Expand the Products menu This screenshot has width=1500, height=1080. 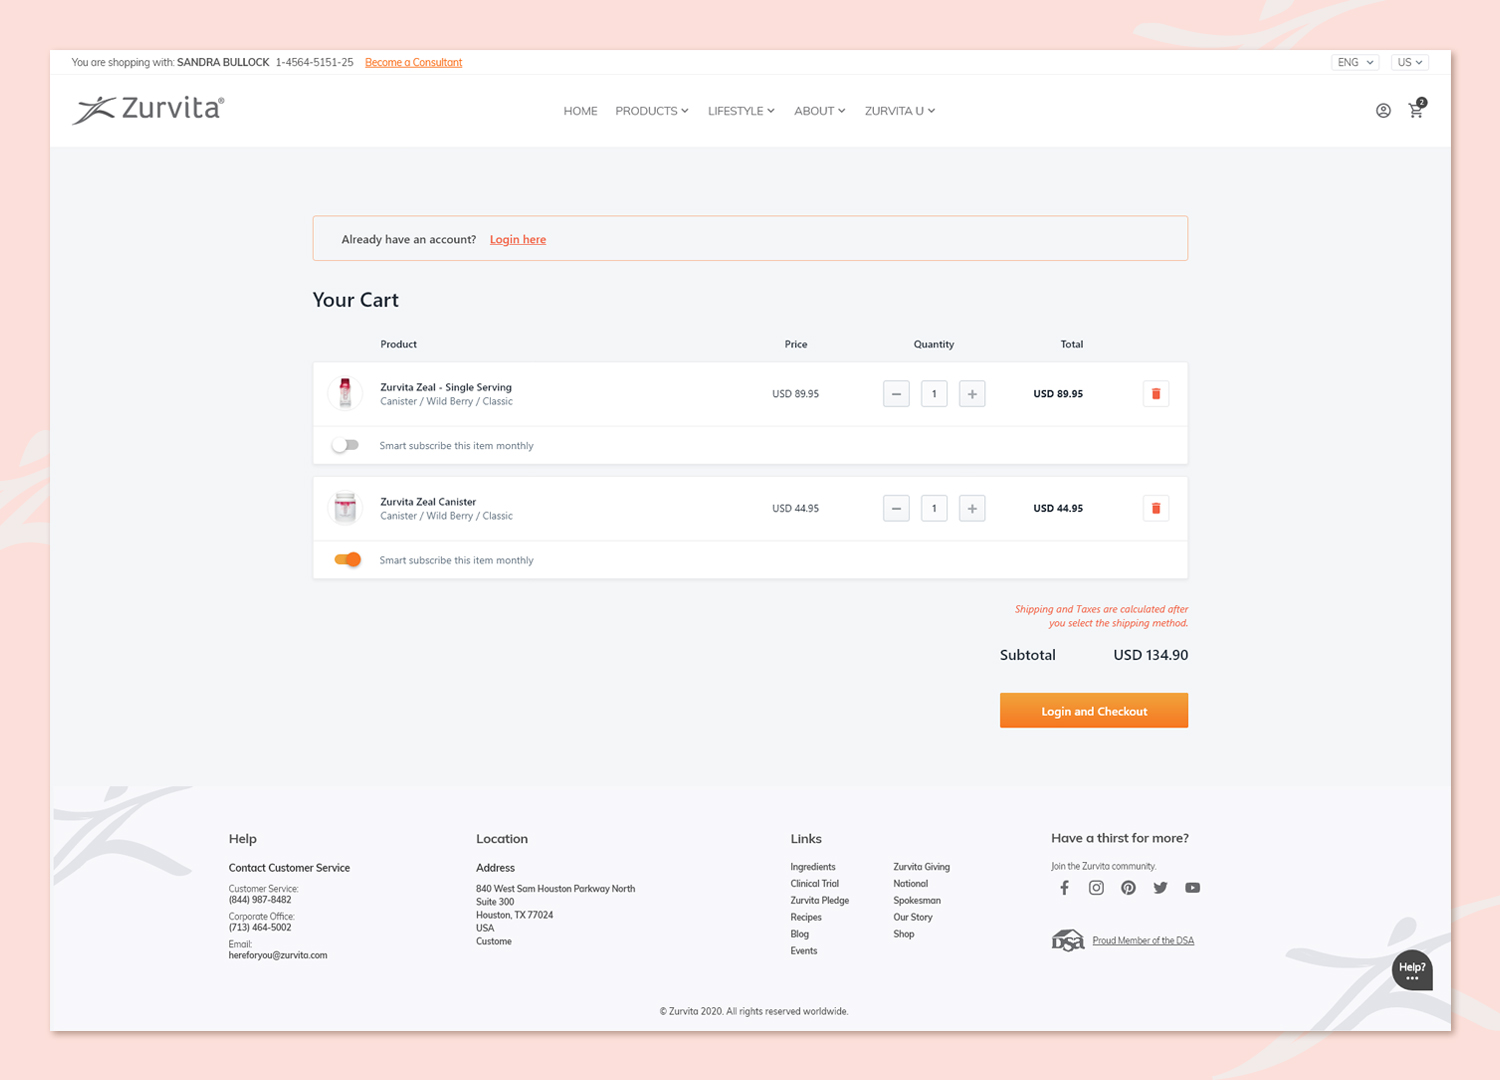pos(651,111)
